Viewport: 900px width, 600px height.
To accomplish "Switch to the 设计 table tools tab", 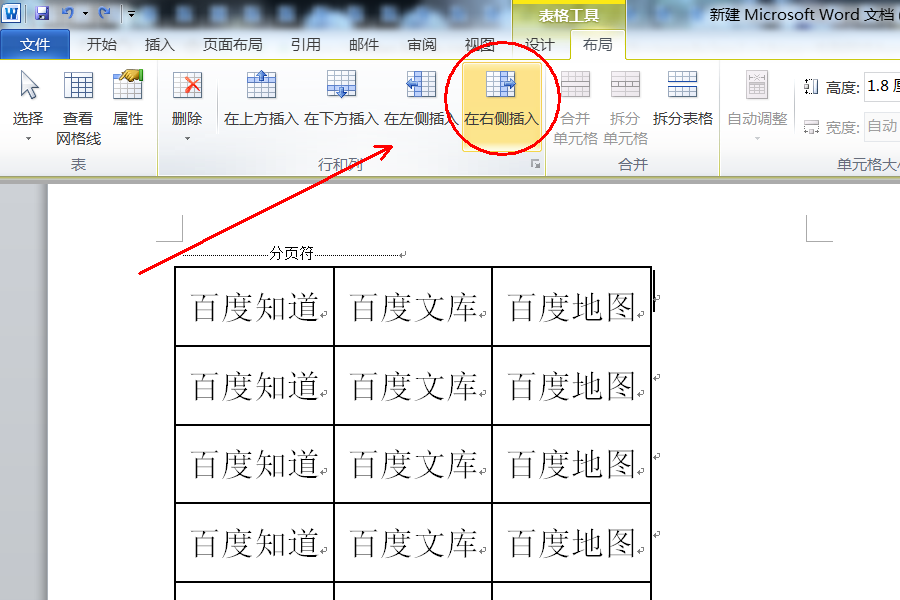I will (540, 44).
